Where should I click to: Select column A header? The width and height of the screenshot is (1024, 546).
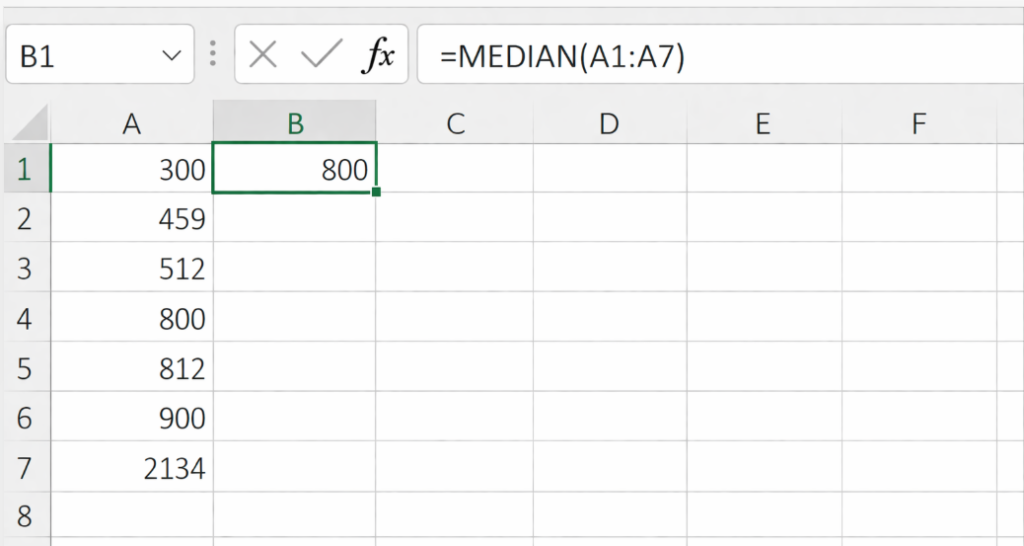click(131, 124)
